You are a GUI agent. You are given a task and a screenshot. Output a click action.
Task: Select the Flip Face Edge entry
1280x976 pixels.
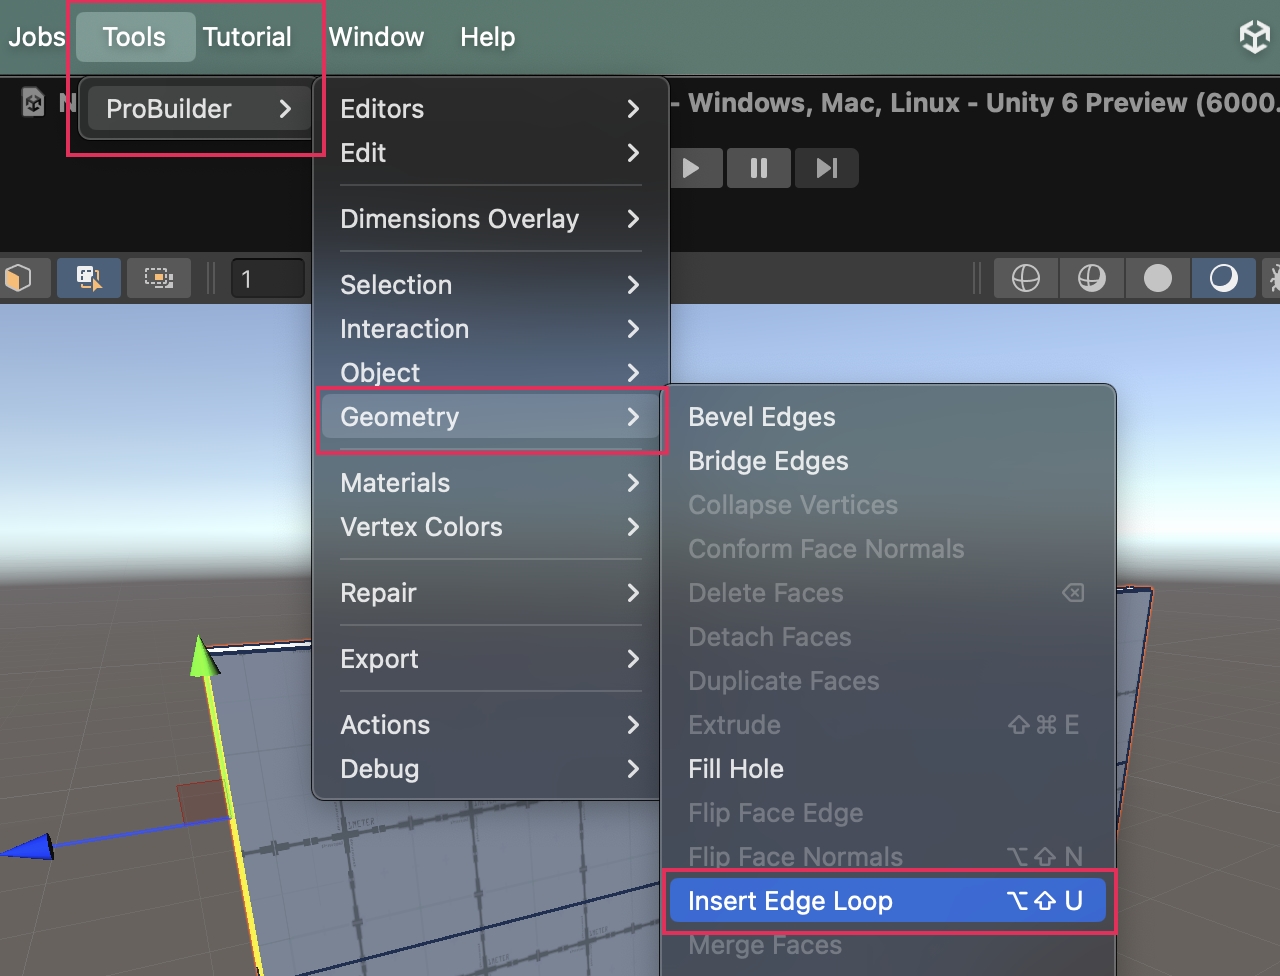pos(887,813)
